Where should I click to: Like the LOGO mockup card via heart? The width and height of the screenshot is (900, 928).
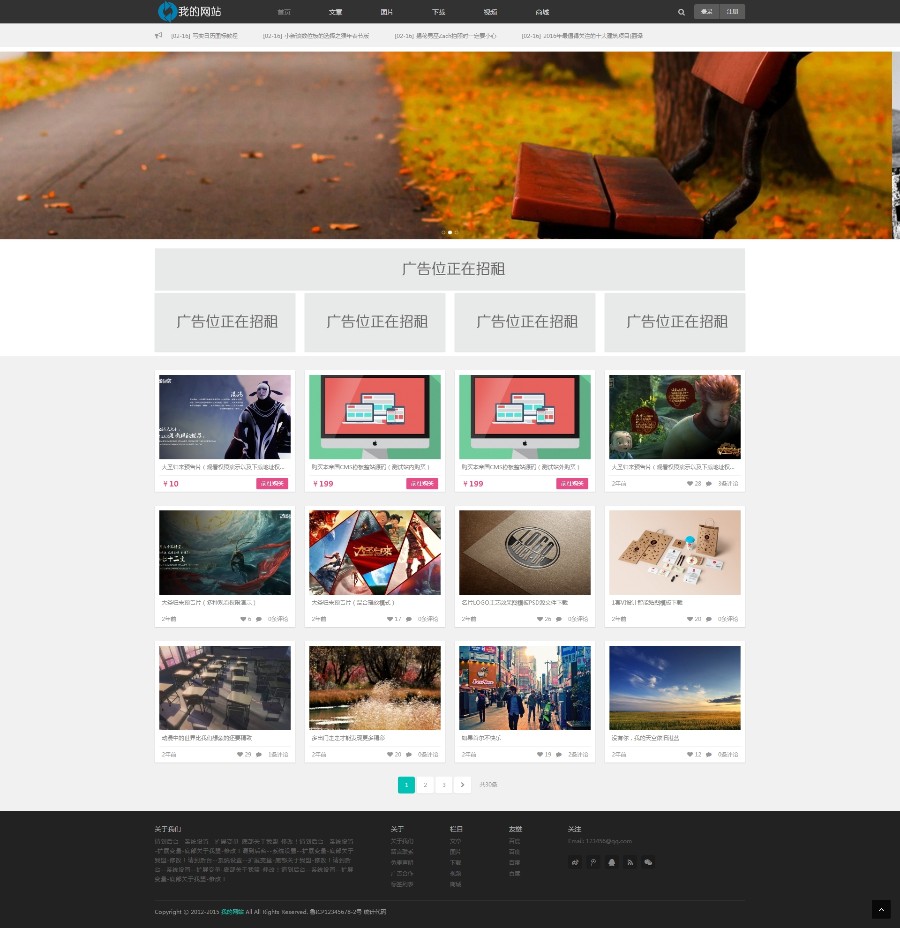pyautogui.click(x=540, y=619)
